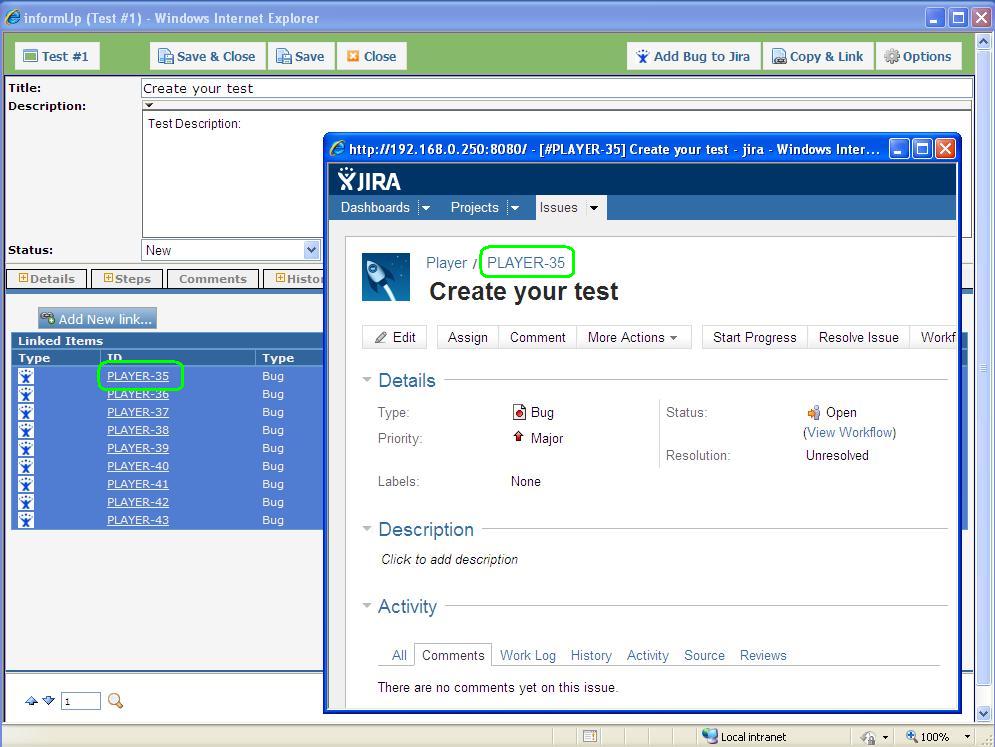Click Jira icon in PLAYER-43 row
The image size is (995, 747).
pyautogui.click(x=25, y=520)
